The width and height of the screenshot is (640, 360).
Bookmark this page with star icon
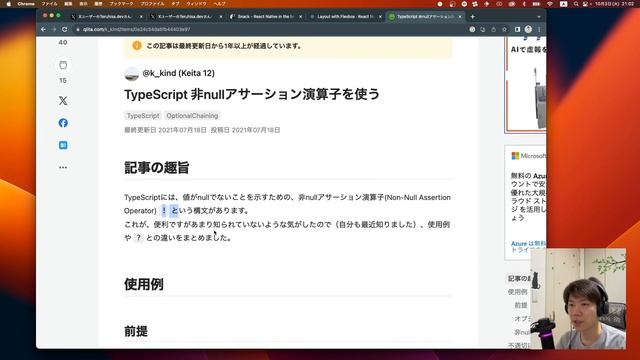(504, 29)
